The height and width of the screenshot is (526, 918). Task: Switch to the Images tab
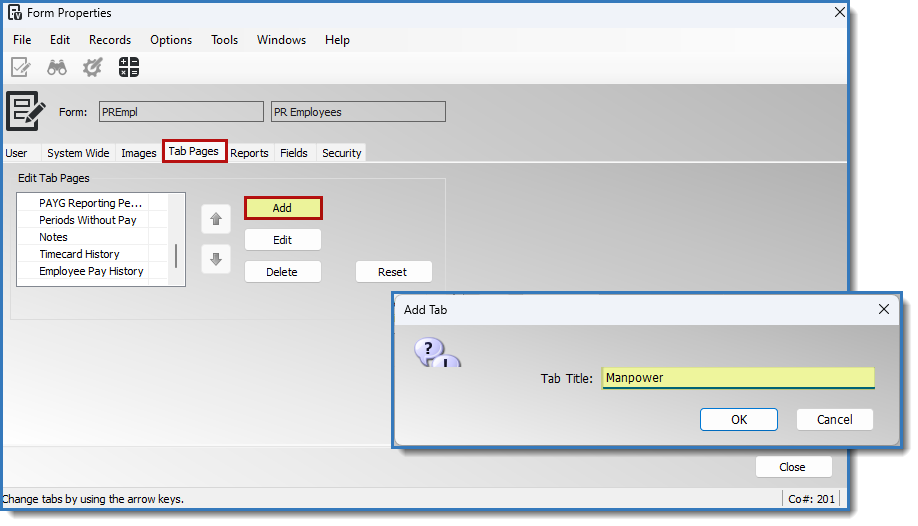[x=139, y=153]
